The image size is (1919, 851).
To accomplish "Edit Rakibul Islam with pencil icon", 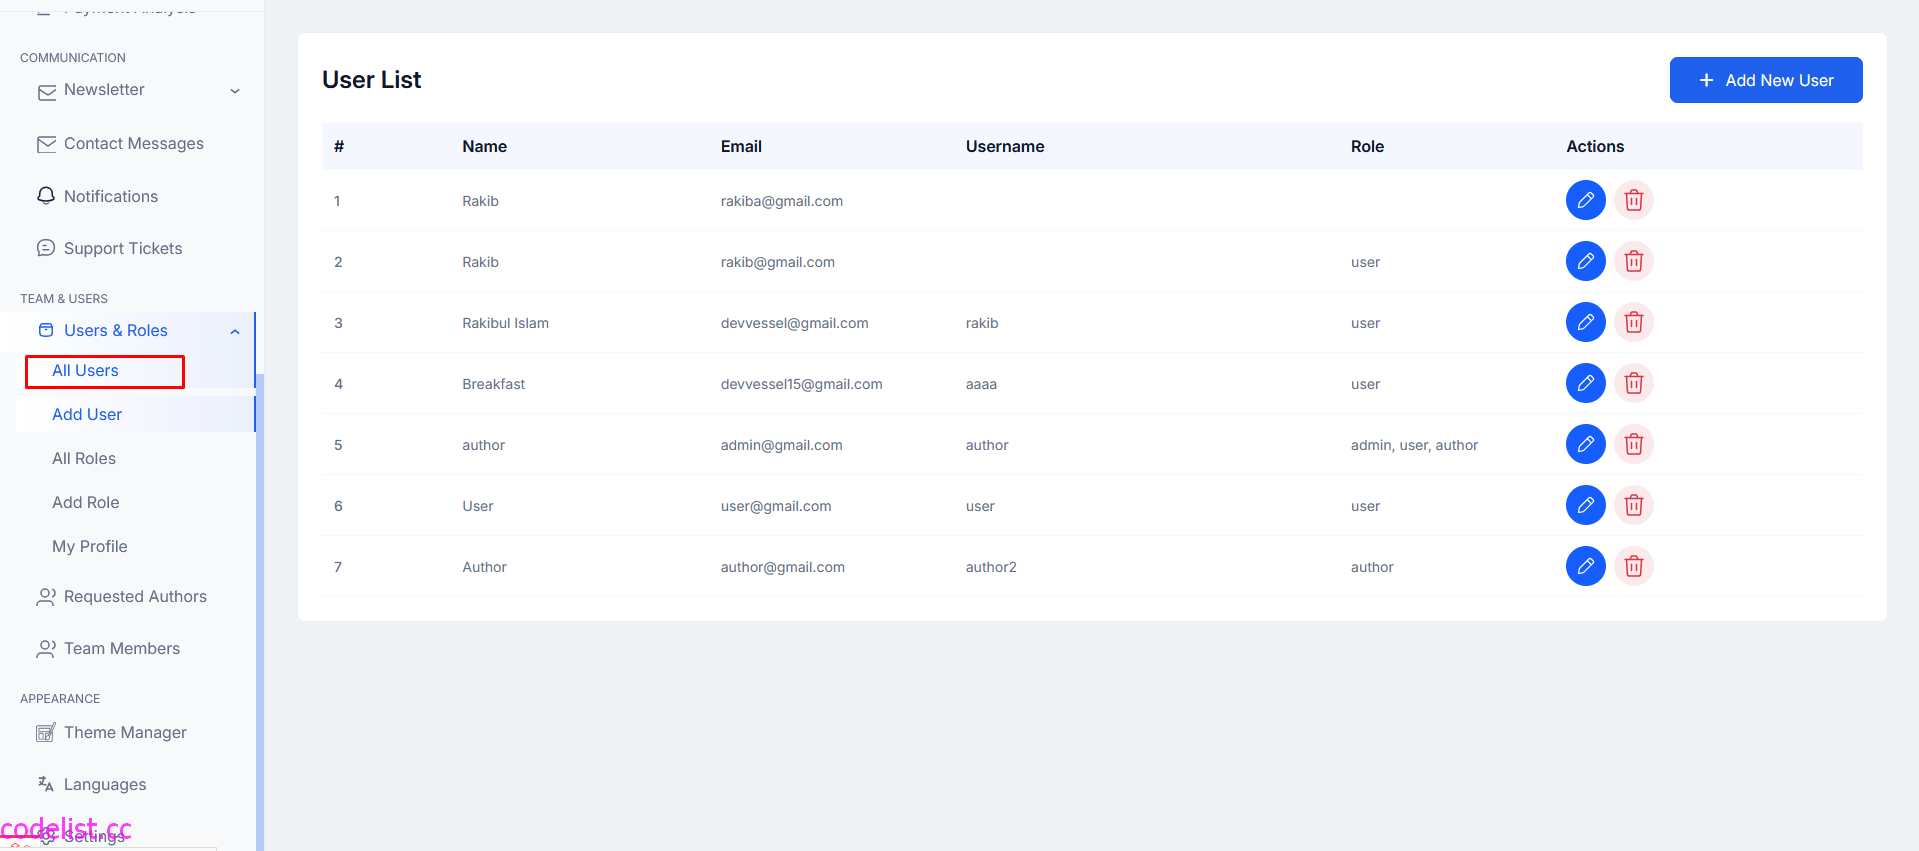I will click(x=1585, y=322).
